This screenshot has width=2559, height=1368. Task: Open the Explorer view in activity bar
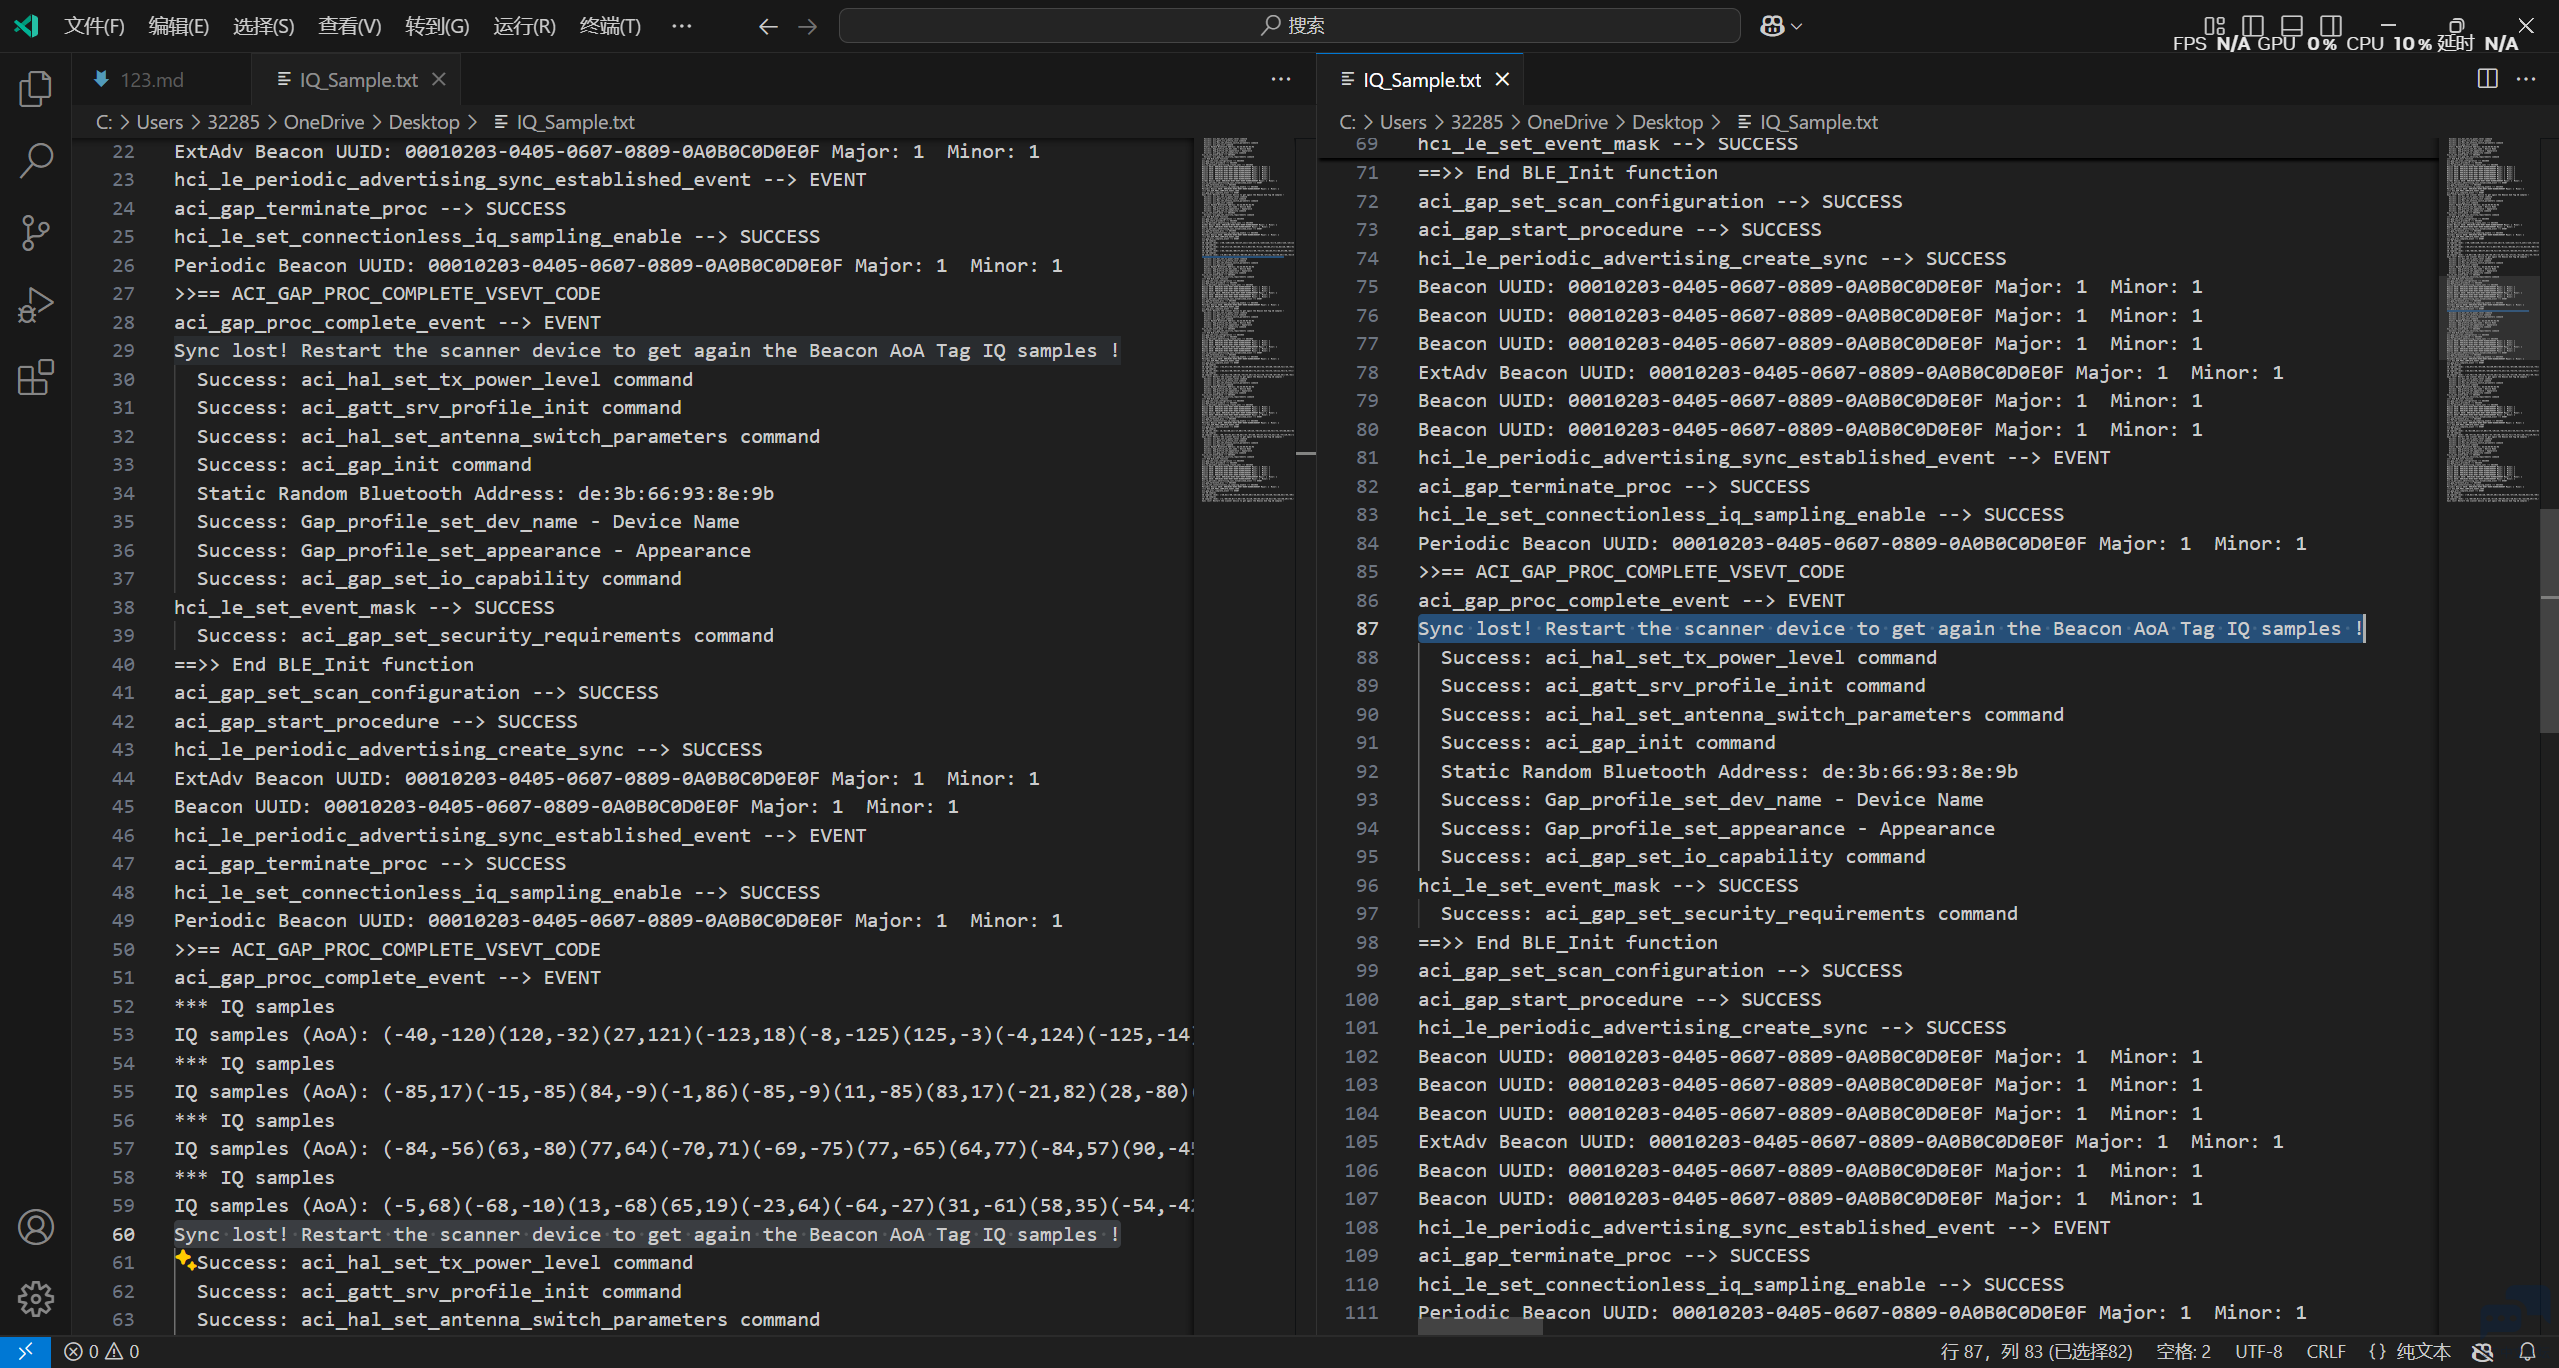[36, 89]
